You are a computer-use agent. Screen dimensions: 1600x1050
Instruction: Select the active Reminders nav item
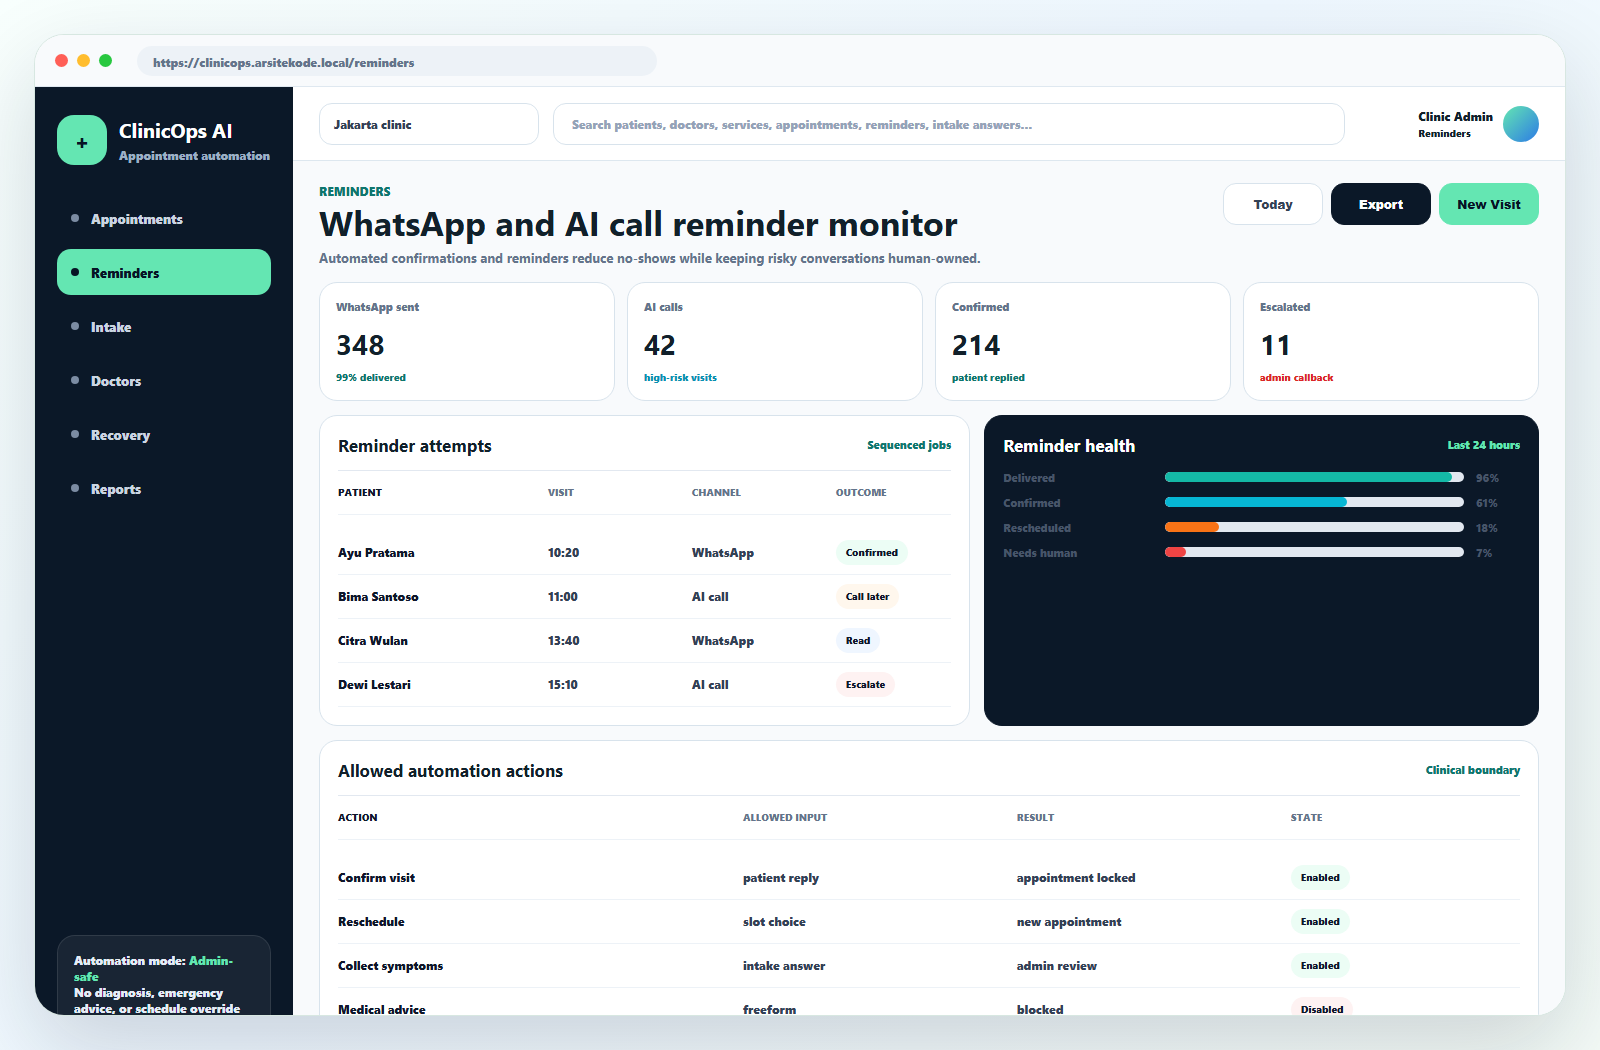(164, 272)
